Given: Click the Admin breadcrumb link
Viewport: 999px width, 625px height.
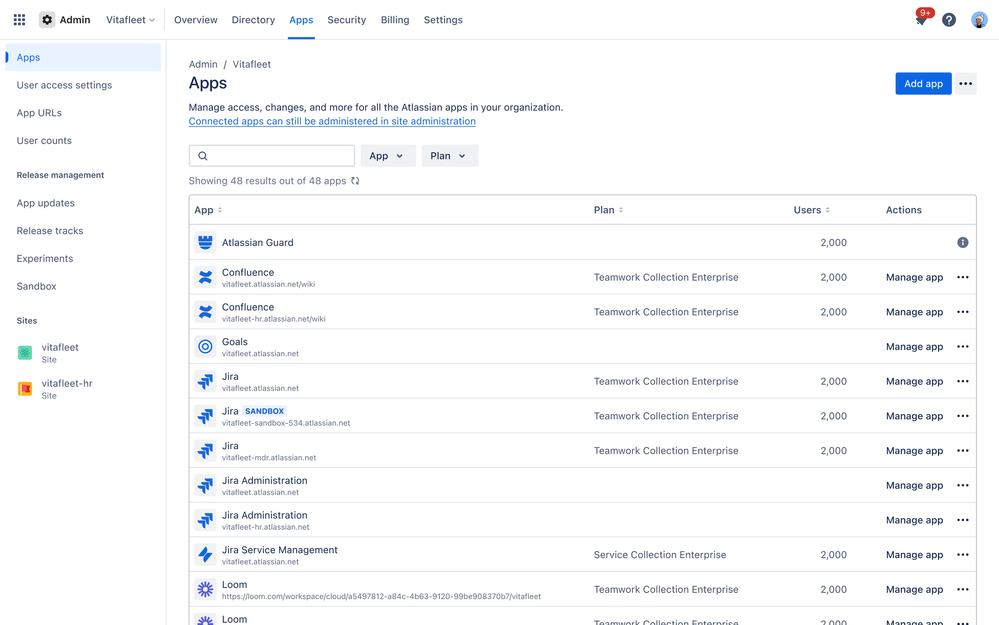Looking at the screenshot, I should [203, 64].
